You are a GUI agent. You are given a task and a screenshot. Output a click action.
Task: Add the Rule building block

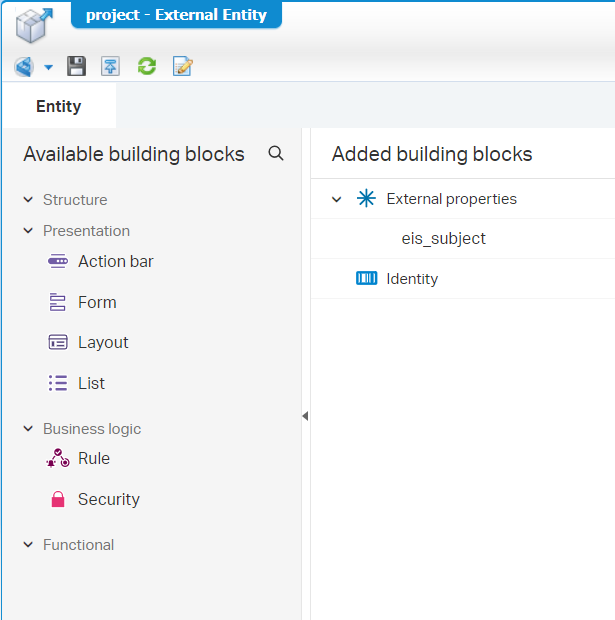(x=93, y=459)
